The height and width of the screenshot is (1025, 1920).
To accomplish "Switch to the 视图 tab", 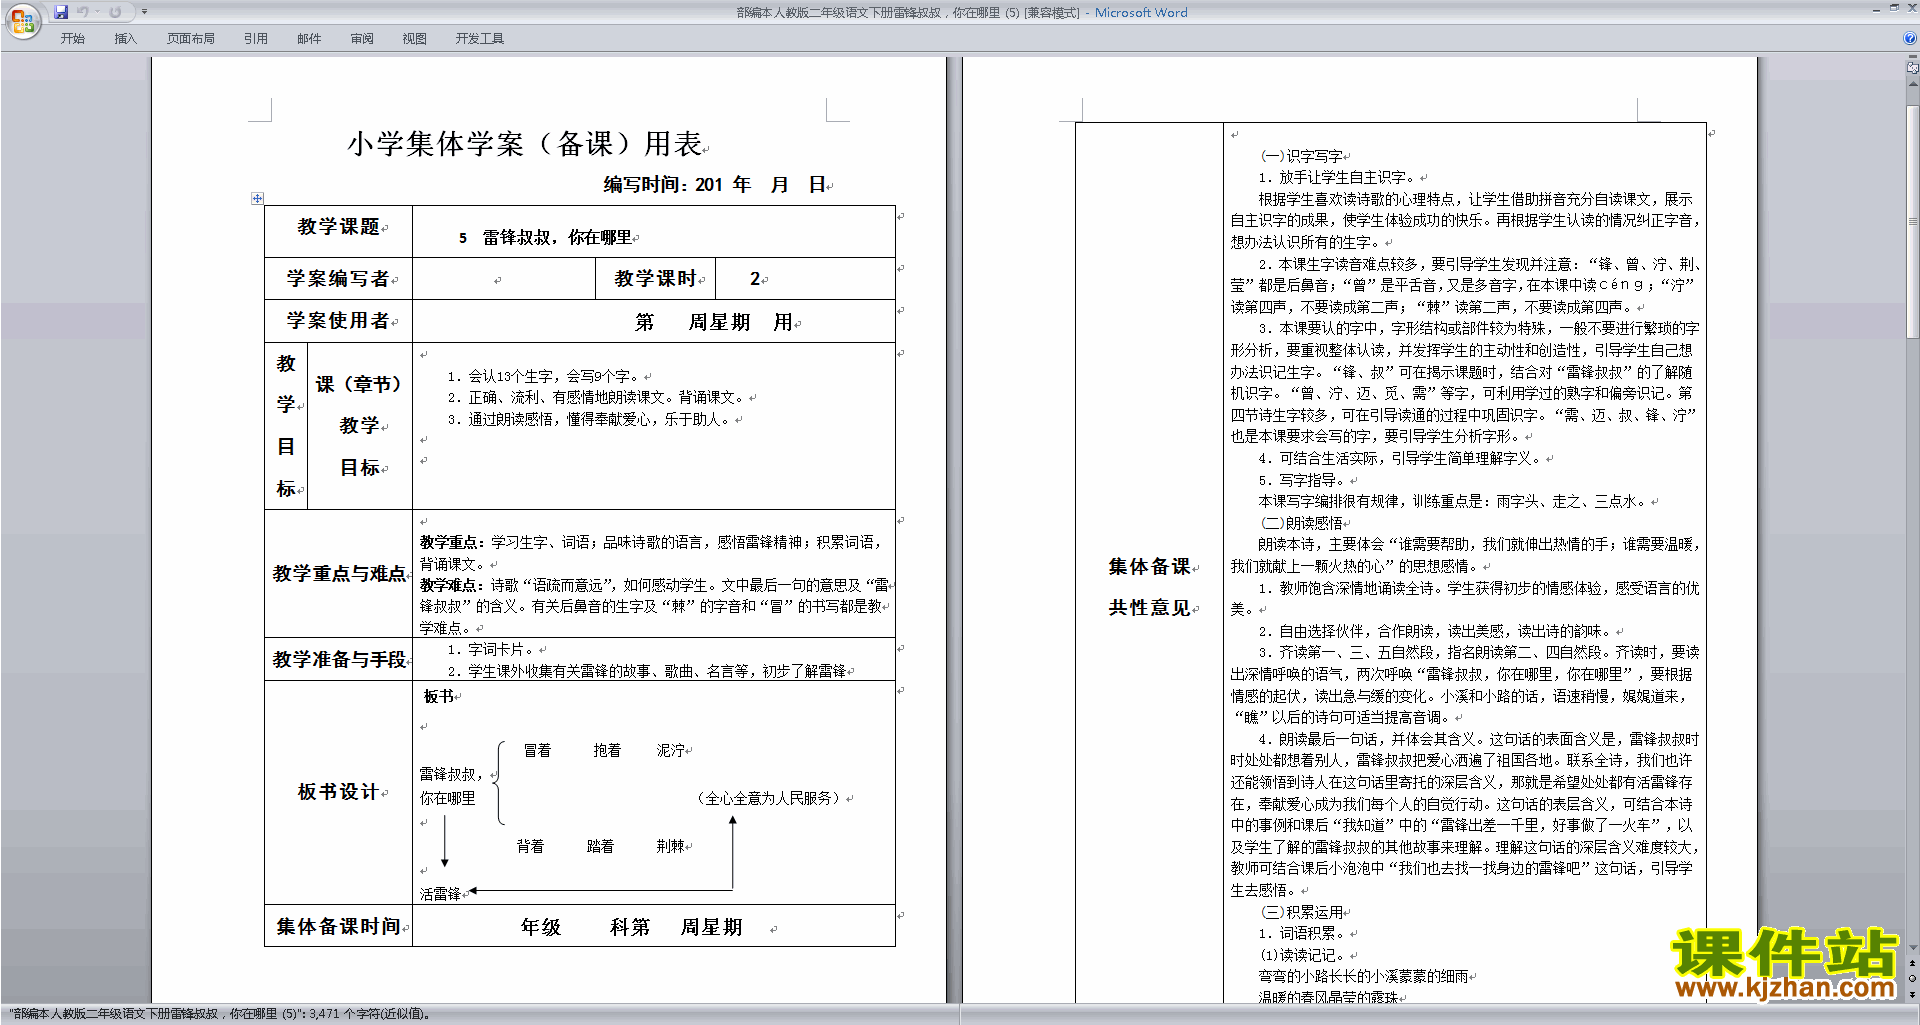I will (x=415, y=39).
